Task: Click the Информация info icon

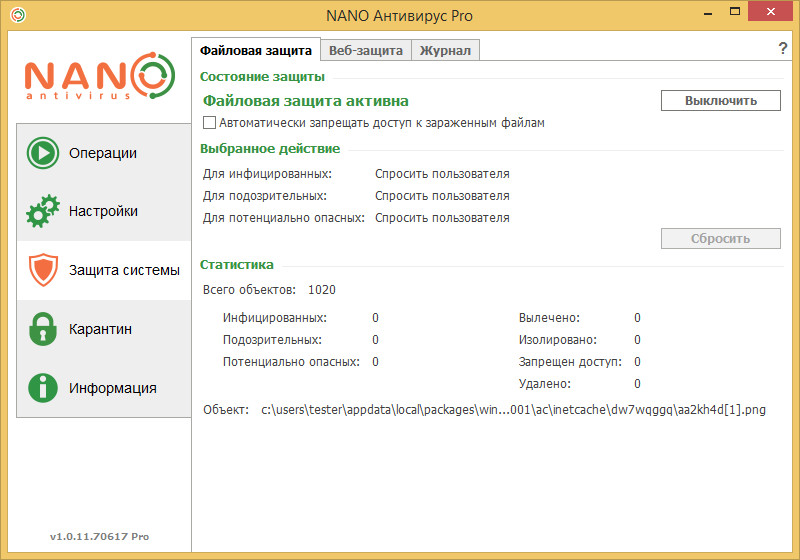Action: pos(43,388)
